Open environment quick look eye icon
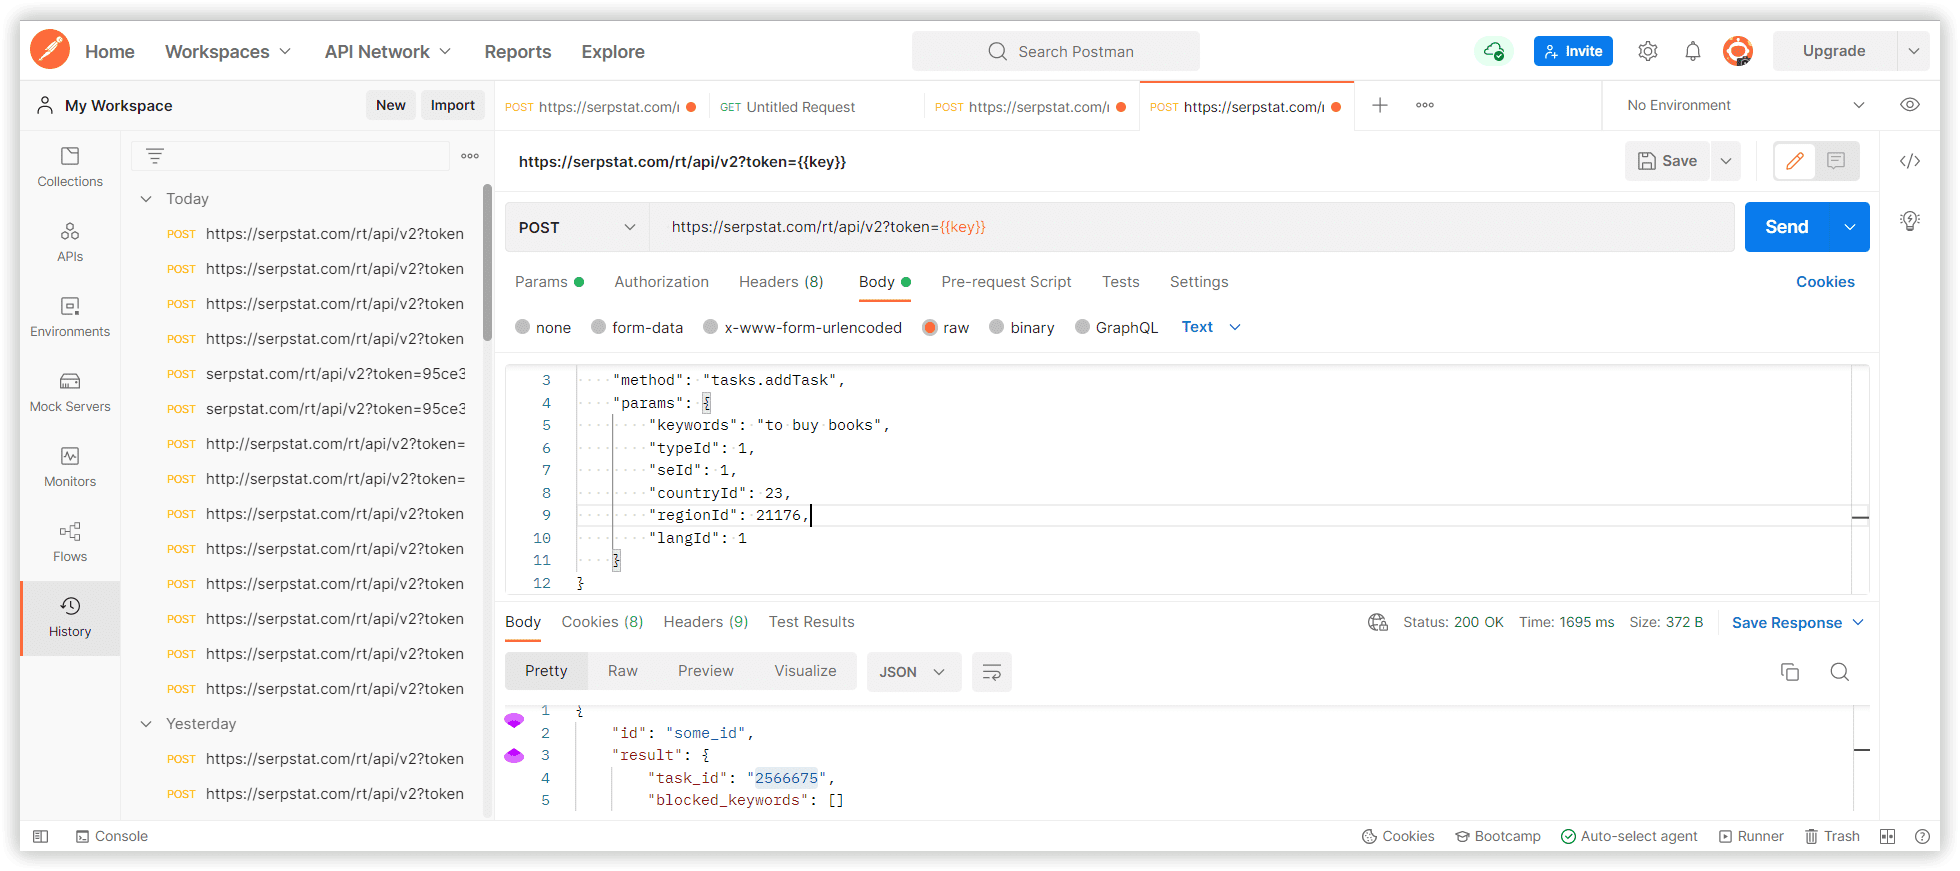Viewport: 1960px width, 871px height. tap(1910, 105)
